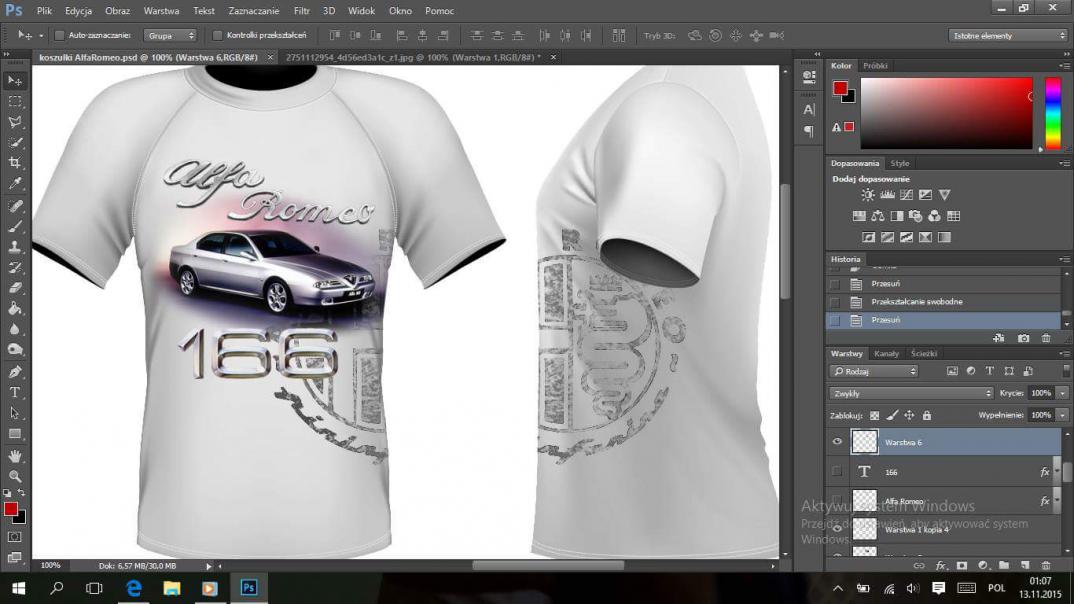Add a Brightness/Contrast adjustment
The width and height of the screenshot is (1074, 604).
click(868, 195)
